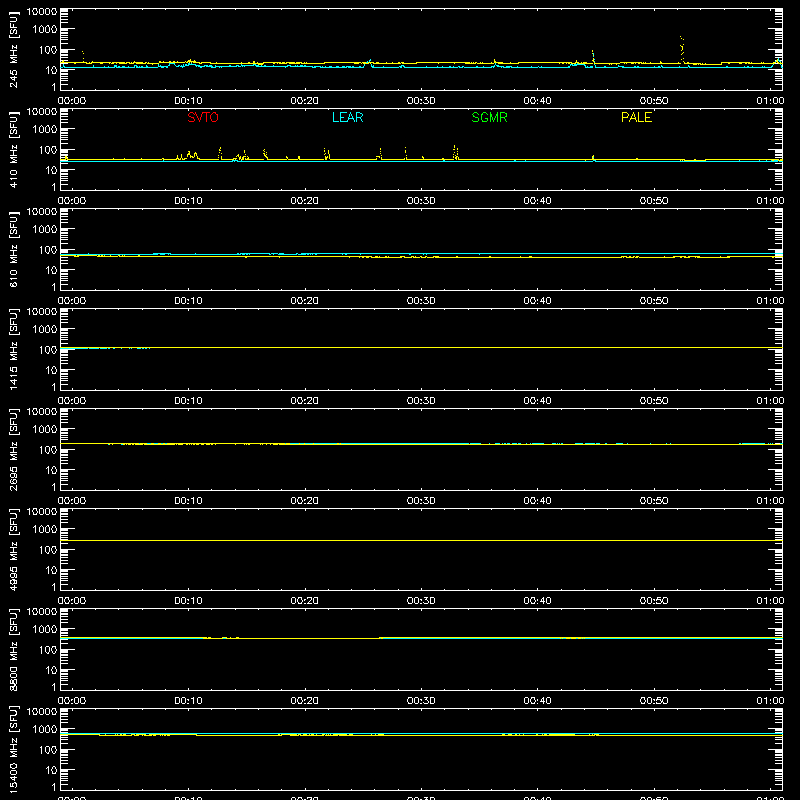
Task: Click the 00:20 time label under 2695 MHz panel
Action: pyautogui.click(x=305, y=501)
